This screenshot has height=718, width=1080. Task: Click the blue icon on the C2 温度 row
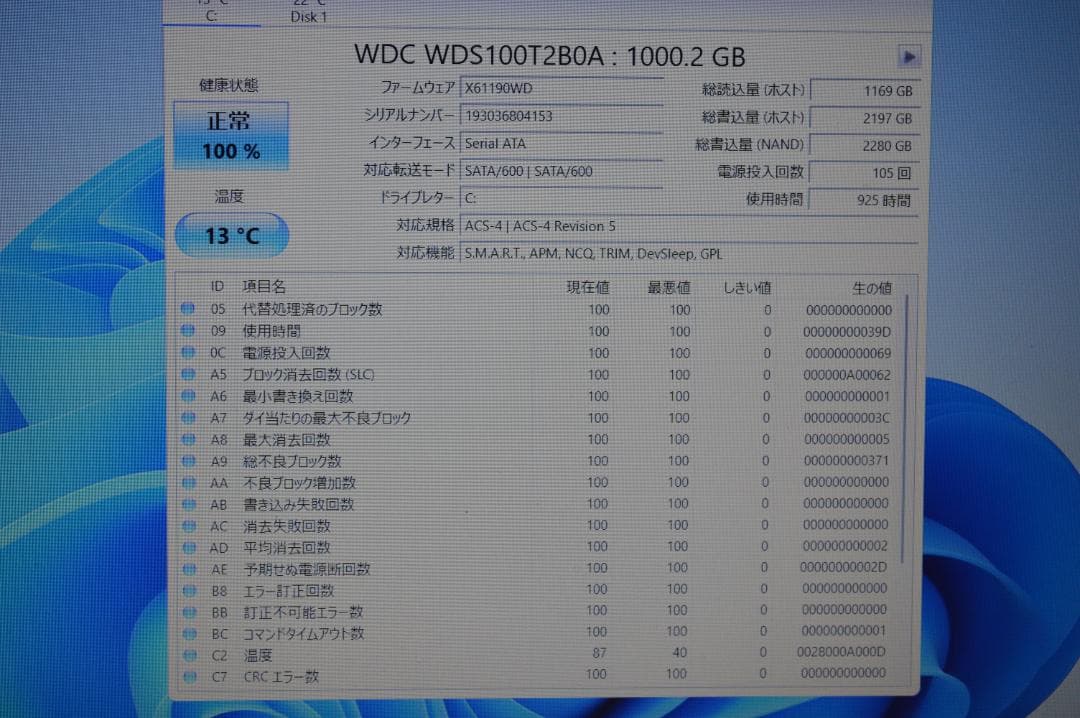(188, 654)
